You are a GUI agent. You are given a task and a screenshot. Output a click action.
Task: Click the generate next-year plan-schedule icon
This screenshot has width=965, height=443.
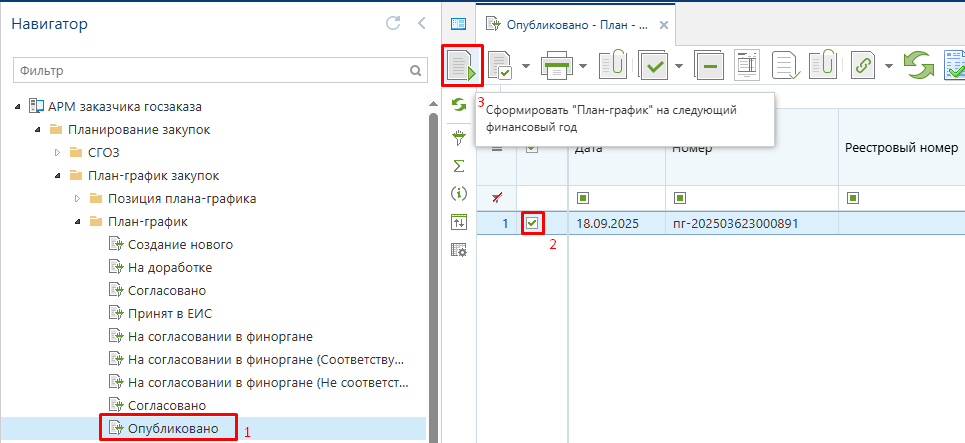coord(462,66)
